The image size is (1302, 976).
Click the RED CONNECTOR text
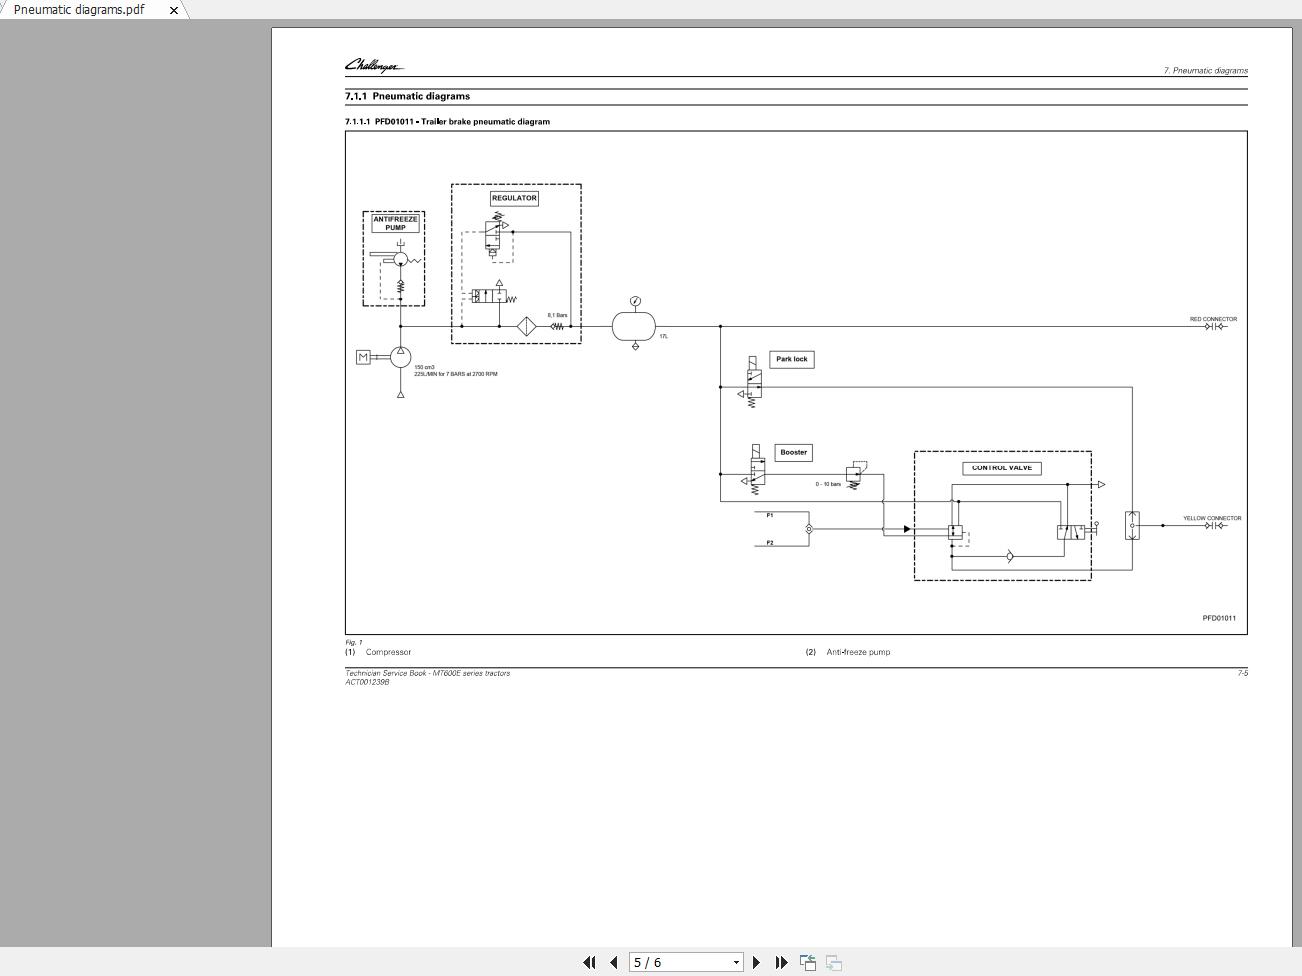pyautogui.click(x=1213, y=319)
